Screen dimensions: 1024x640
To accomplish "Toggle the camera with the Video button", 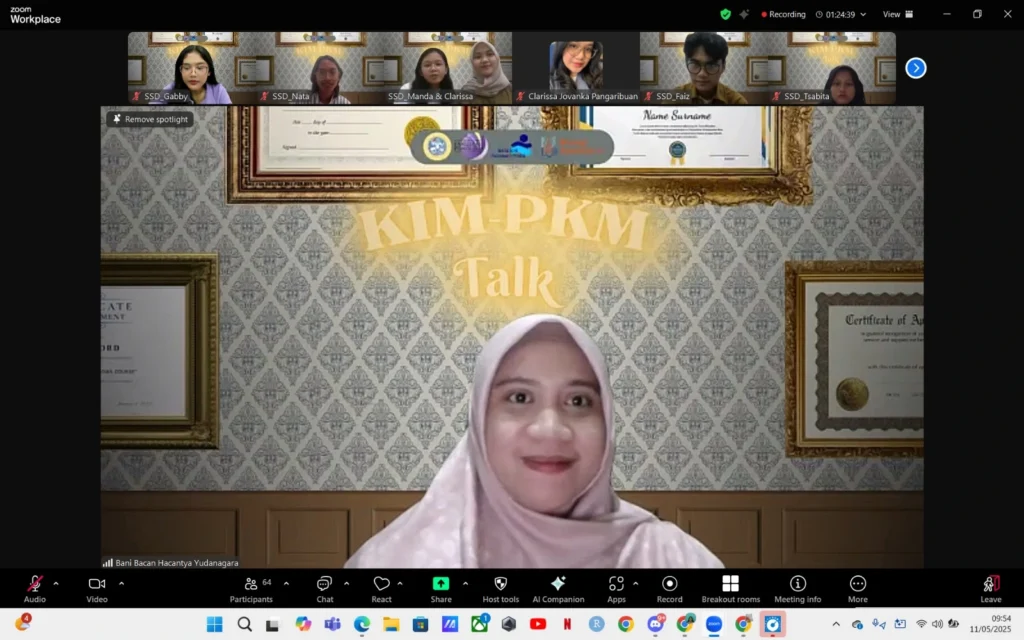I will [97, 588].
